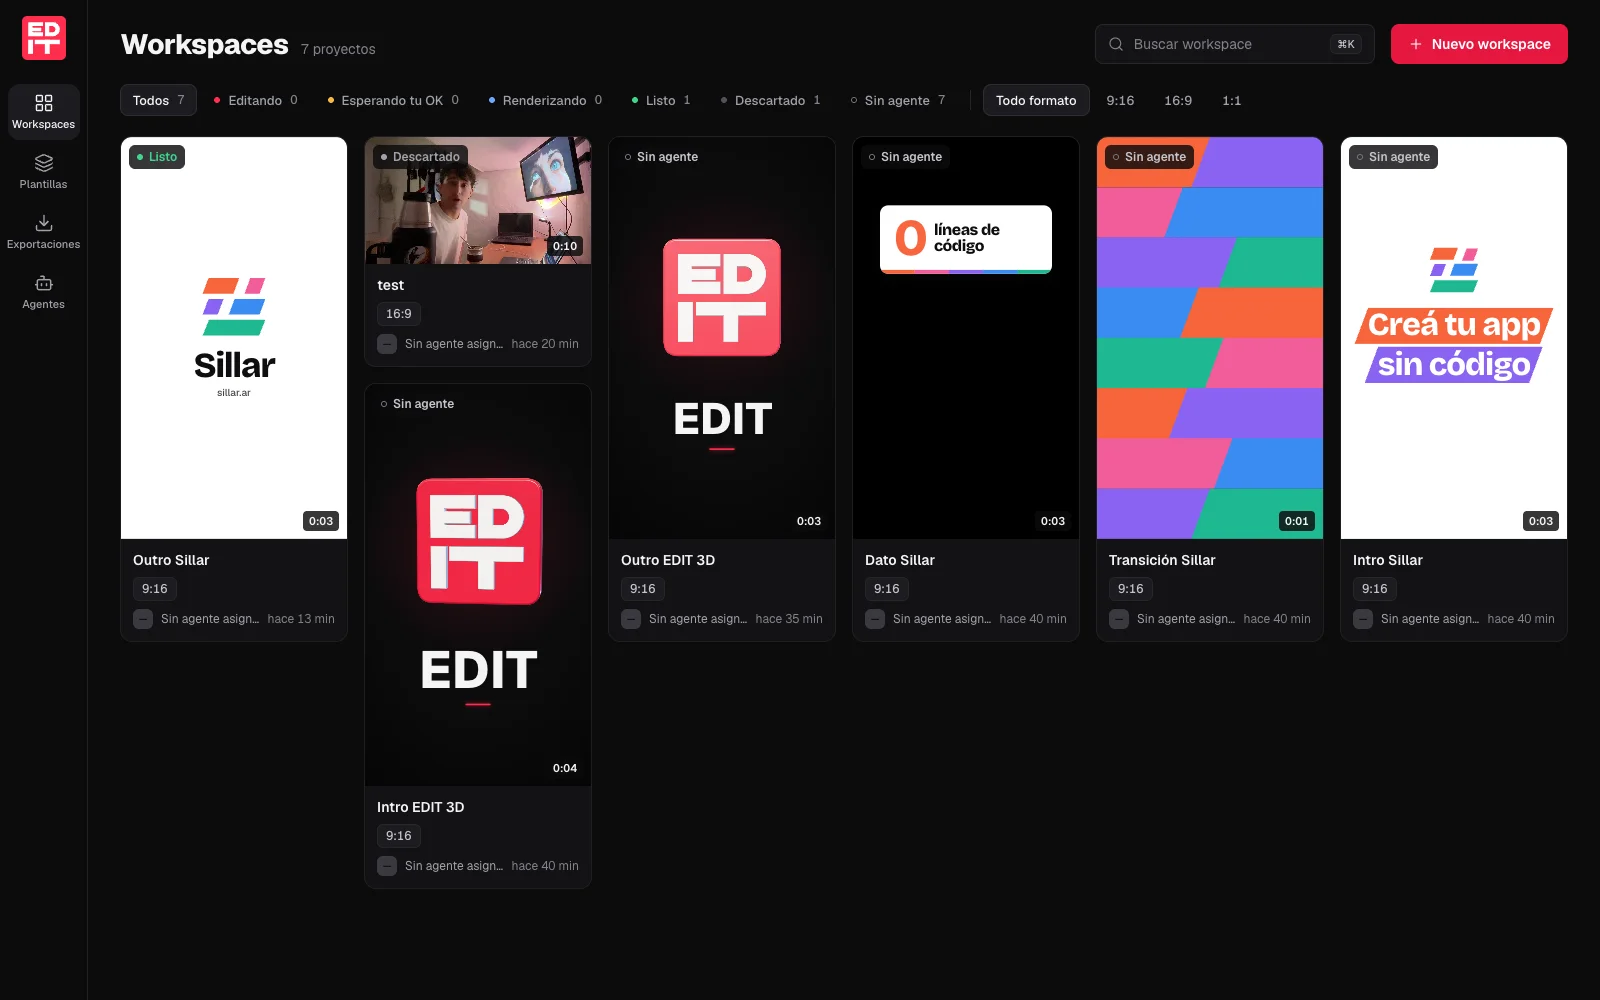The height and width of the screenshot is (1000, 1600).
Task: Select the Todos filter tab
Action: pos(158,100)
